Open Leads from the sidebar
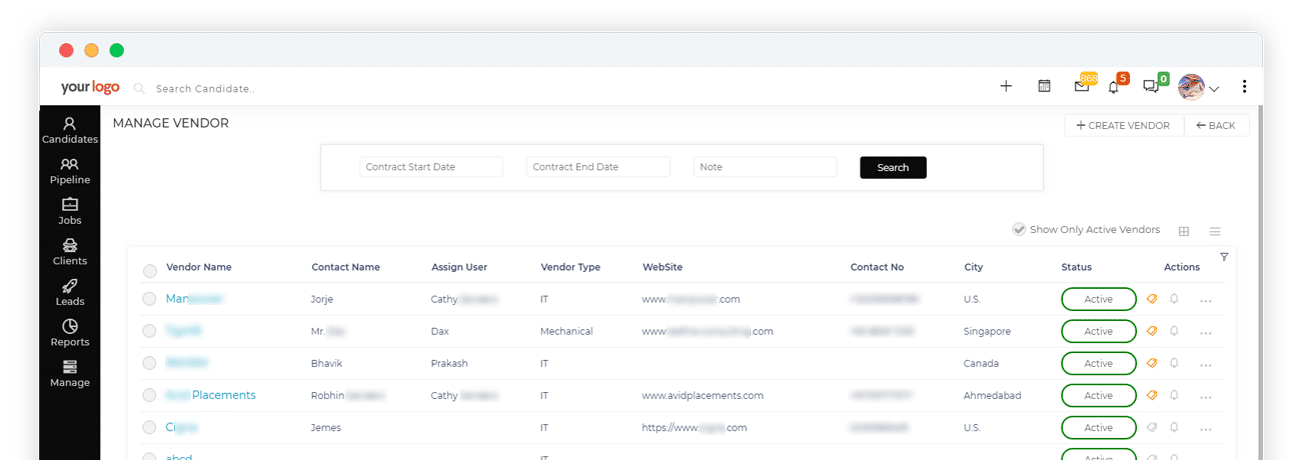This screenshot has height=460, width=1302. (x=69, y=293)
